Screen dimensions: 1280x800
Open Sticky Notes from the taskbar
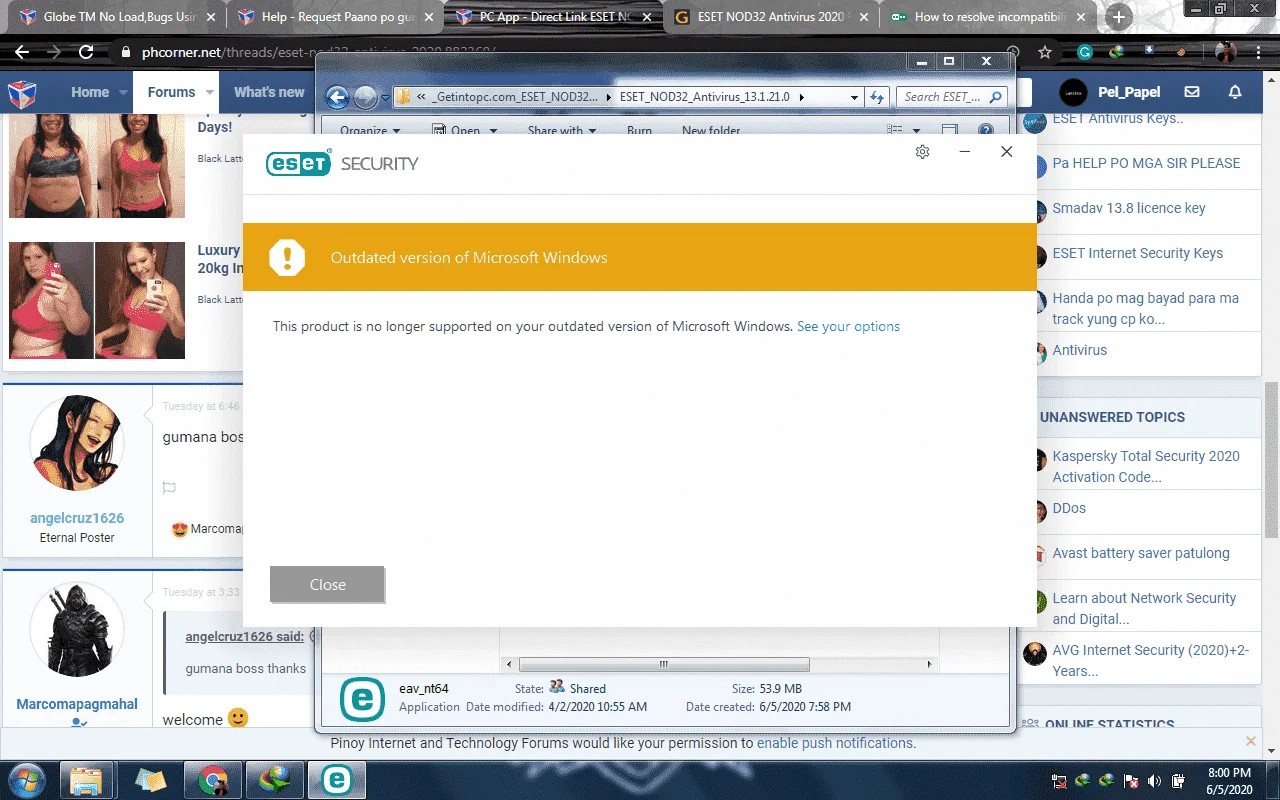[x=151, y=780]
